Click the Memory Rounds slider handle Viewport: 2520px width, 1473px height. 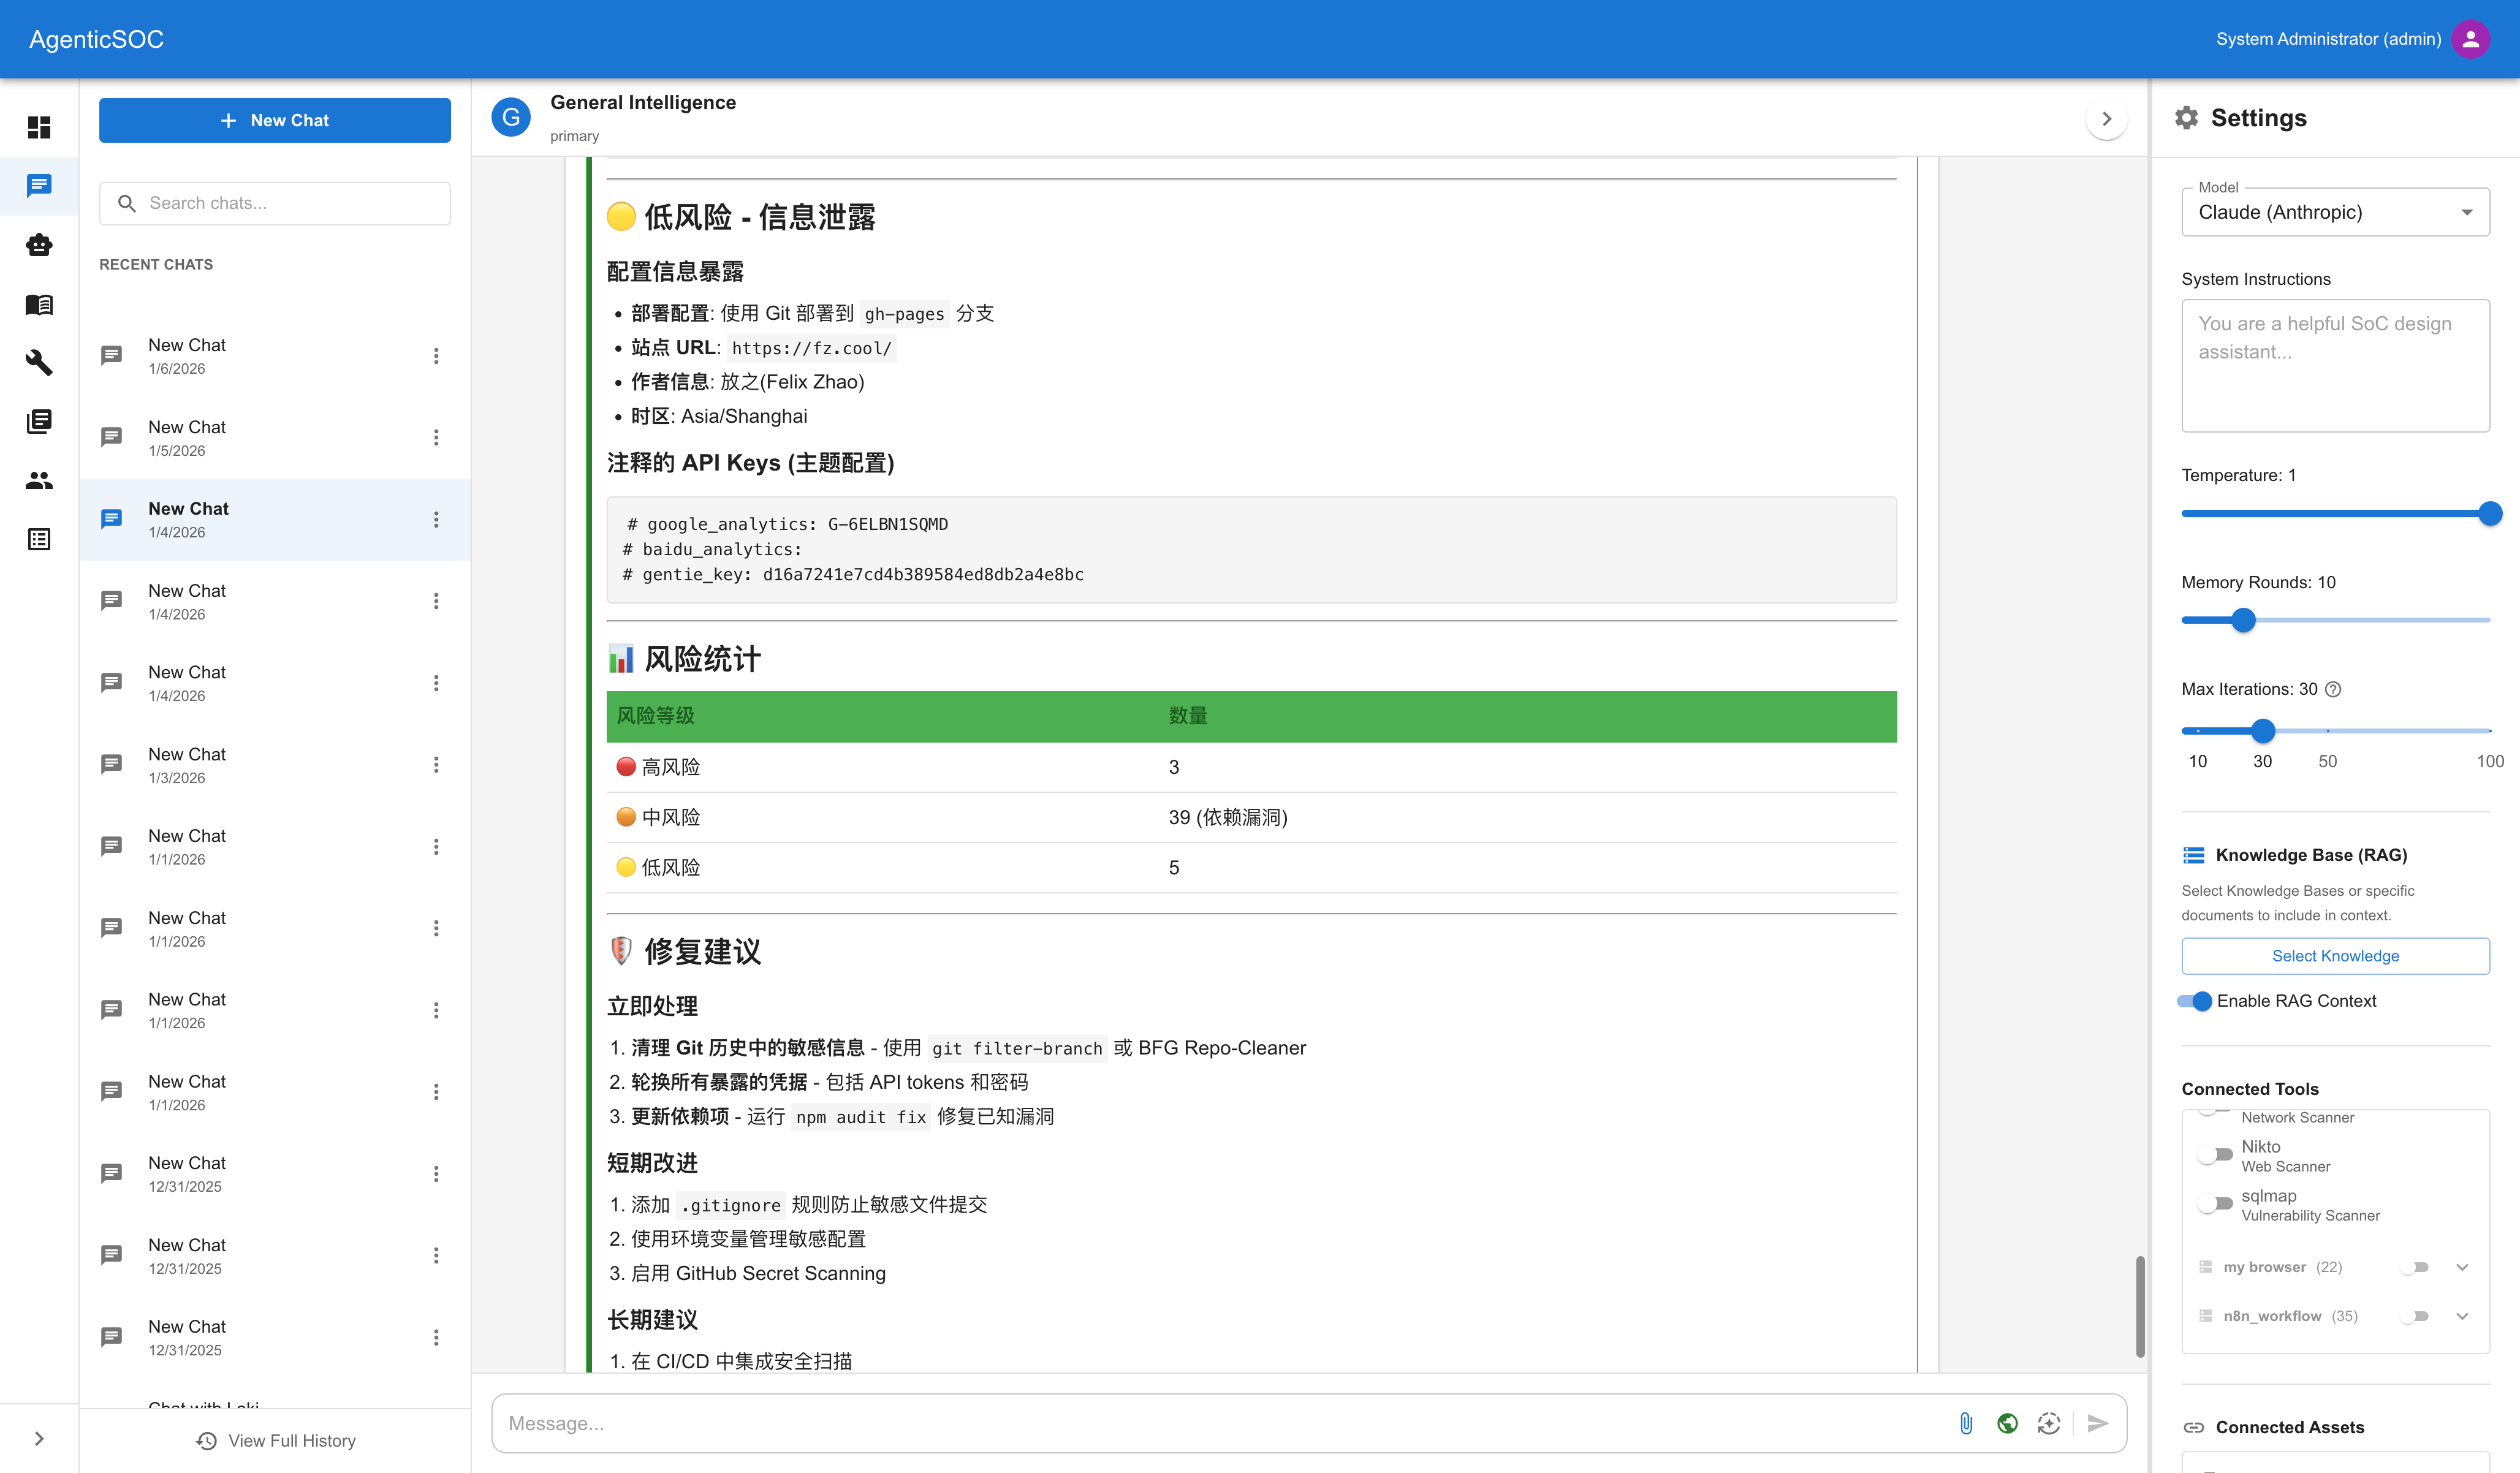coord(2243,620)
